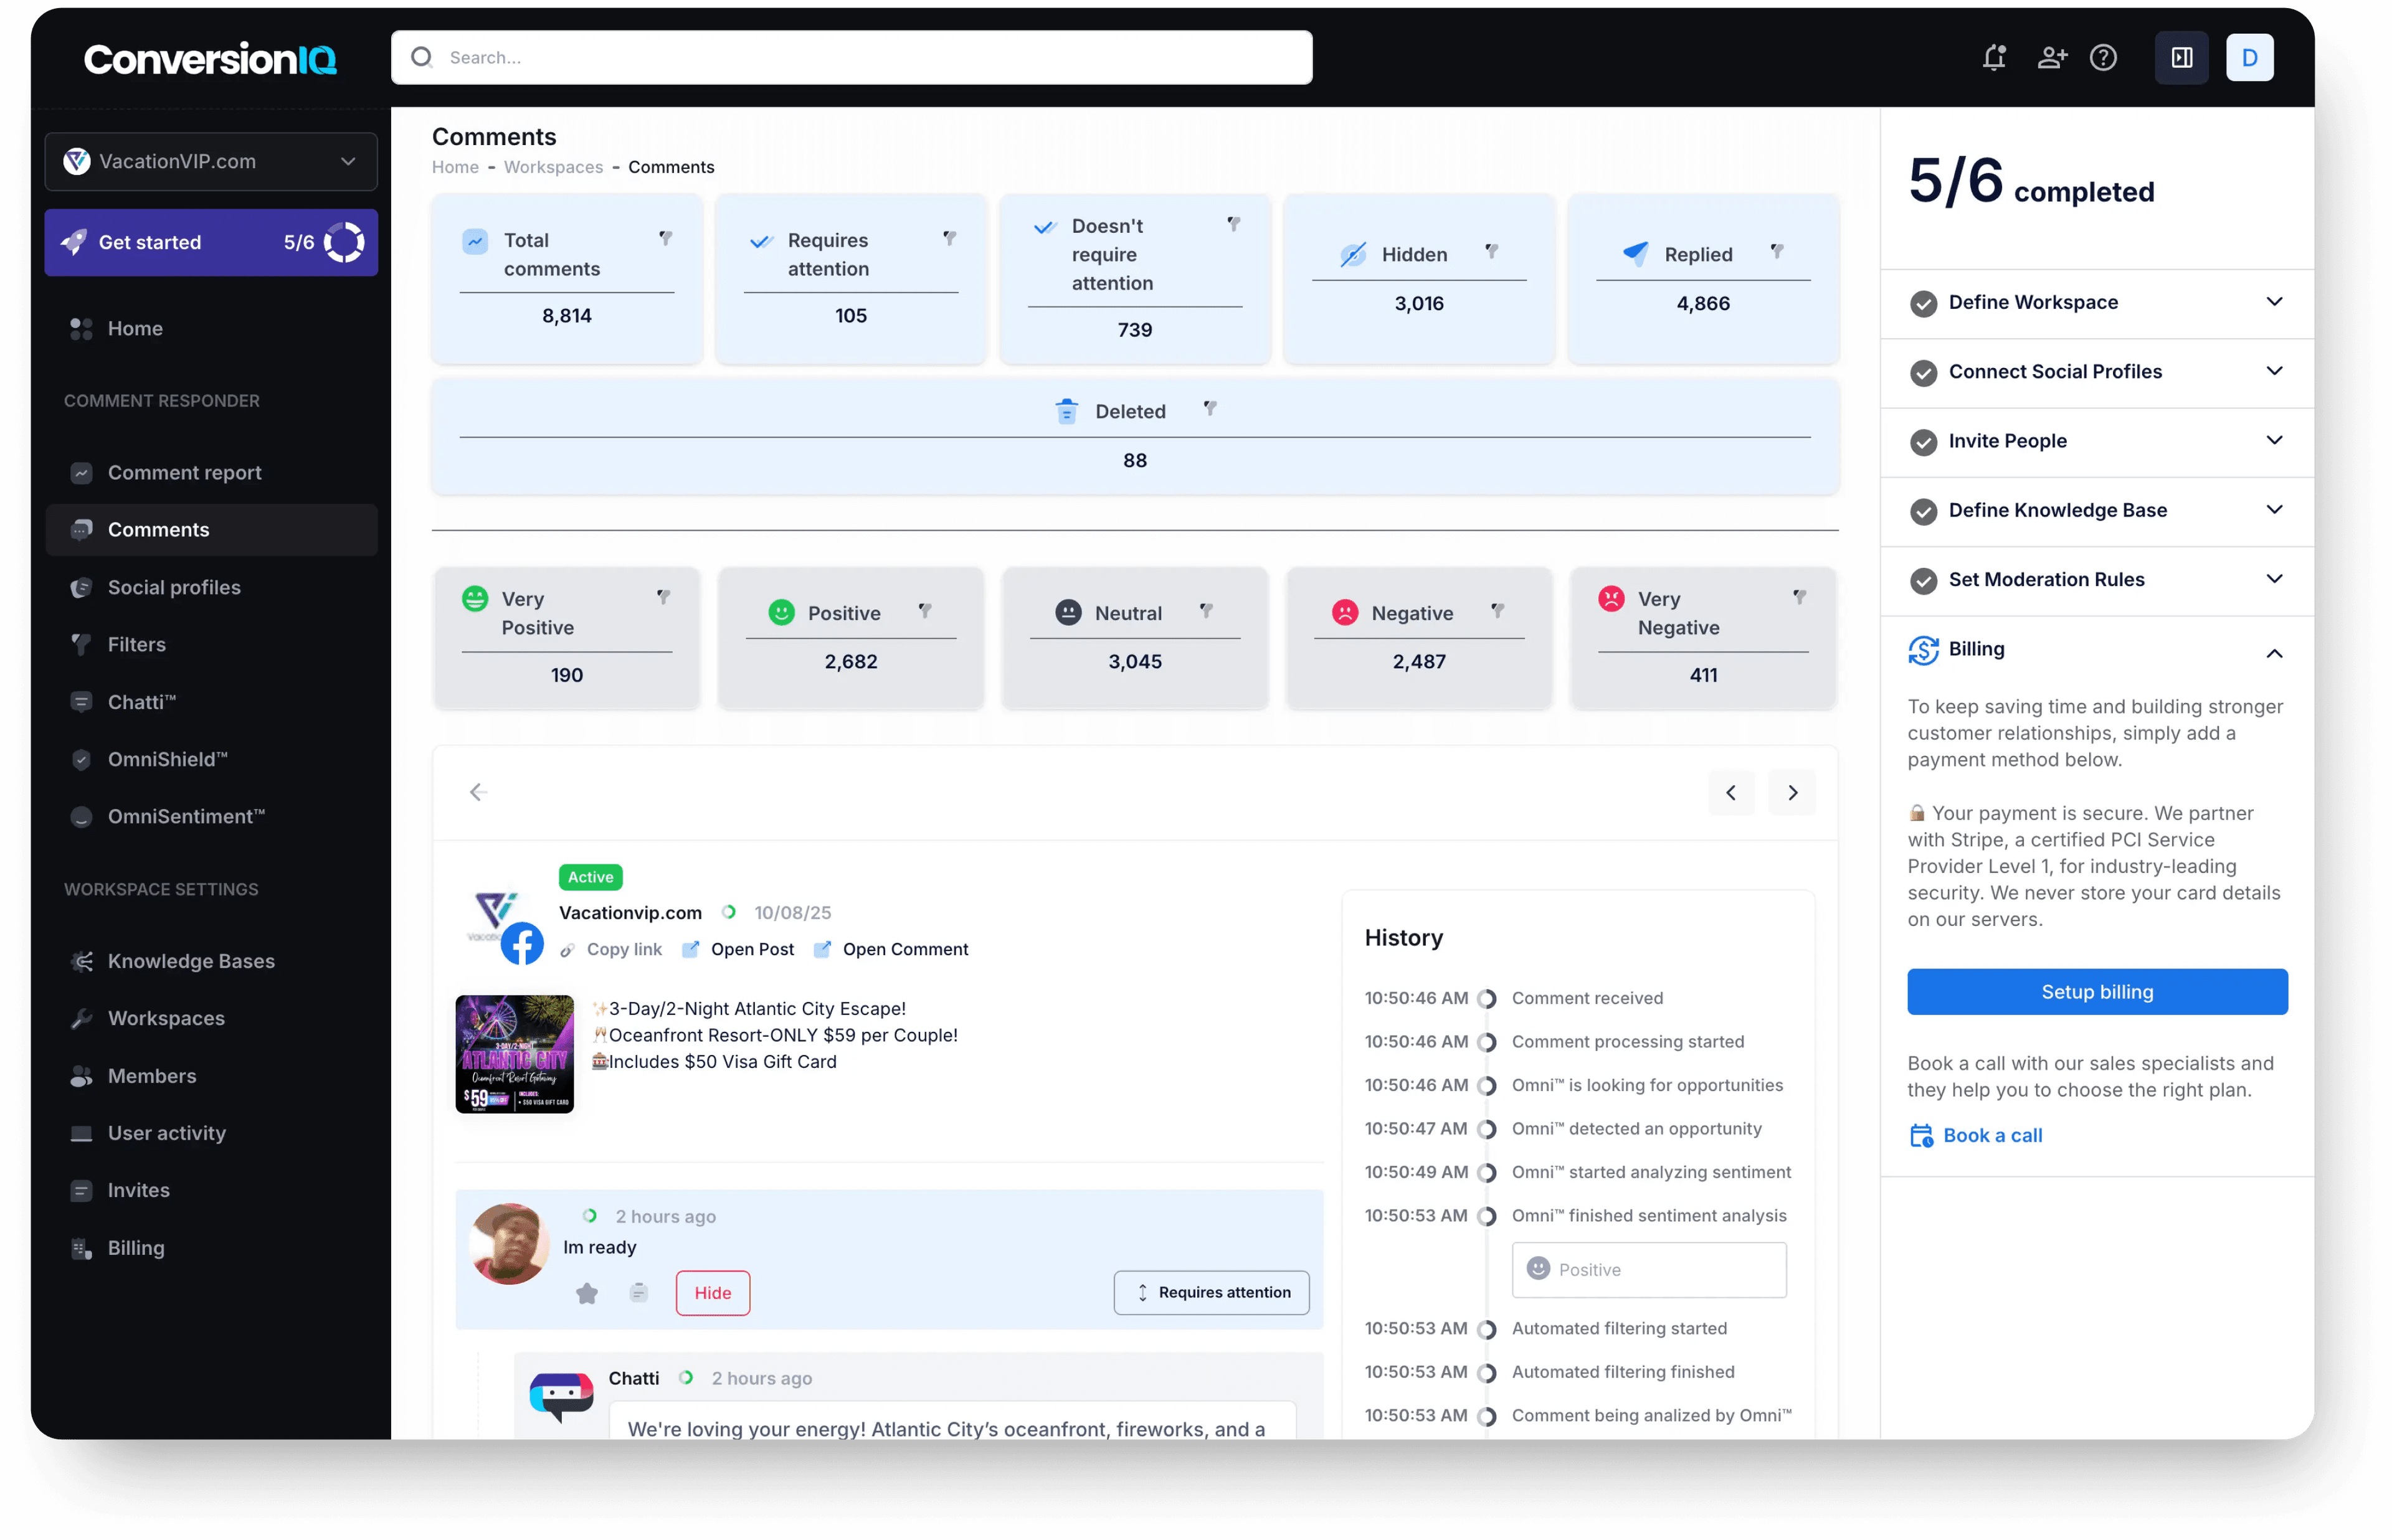Click Open Post link
Viewport: 2392px width, 1540px height.
coord(737,949)
